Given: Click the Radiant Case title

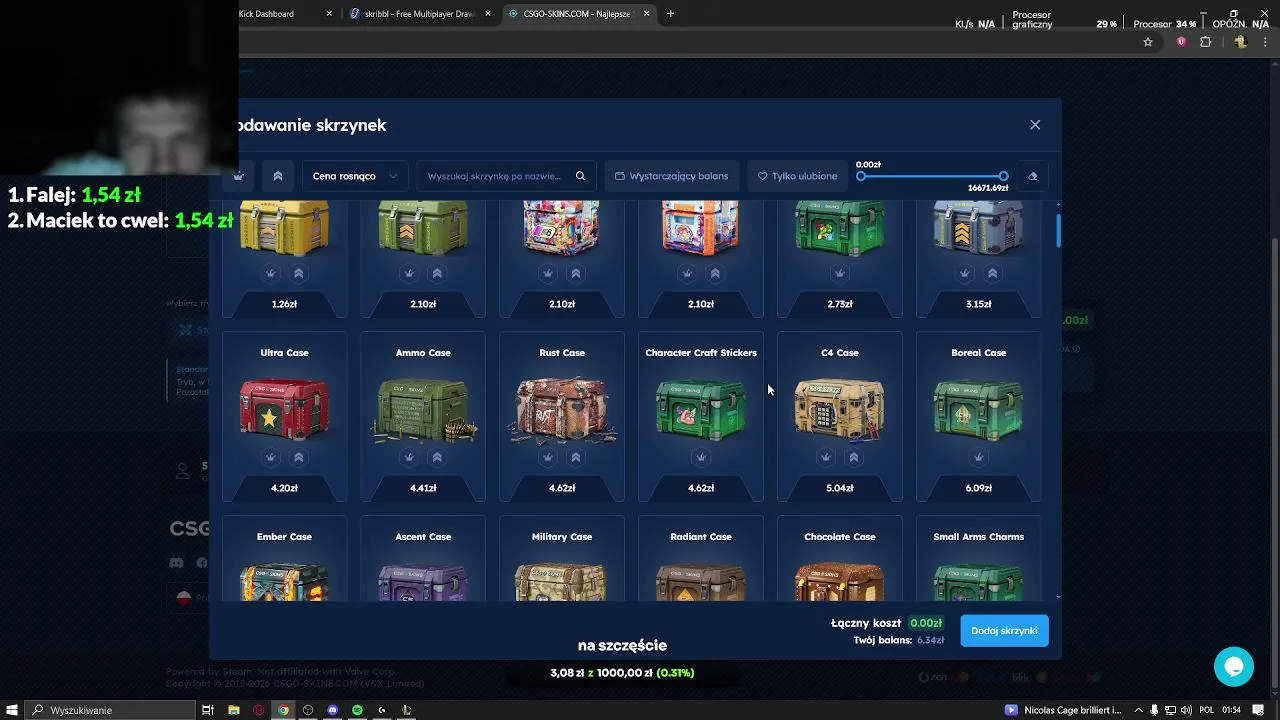Looking at the screenshot, I should pos(701,537).
